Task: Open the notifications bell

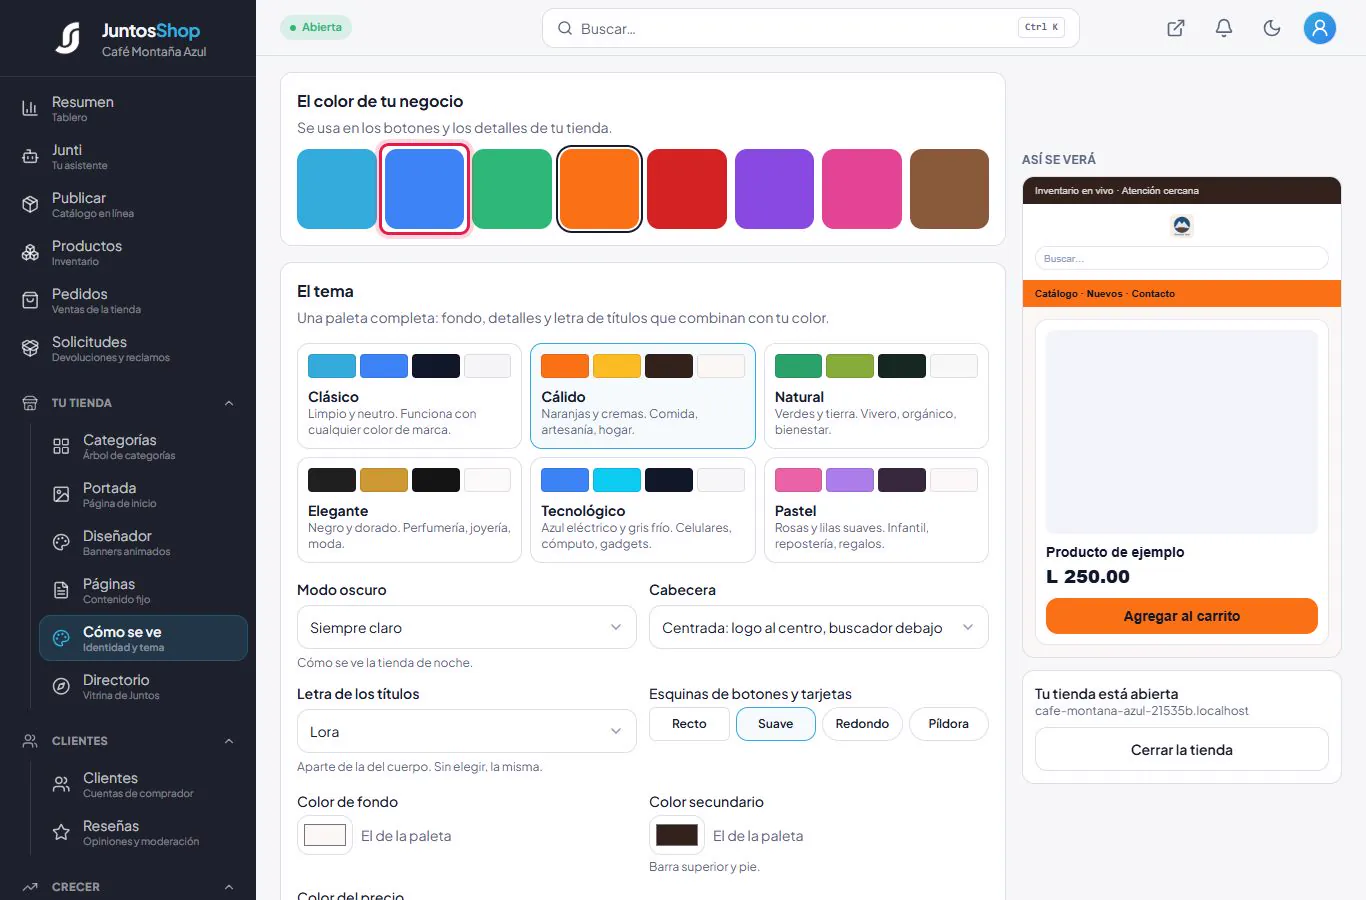Action: pos(1224,28)
